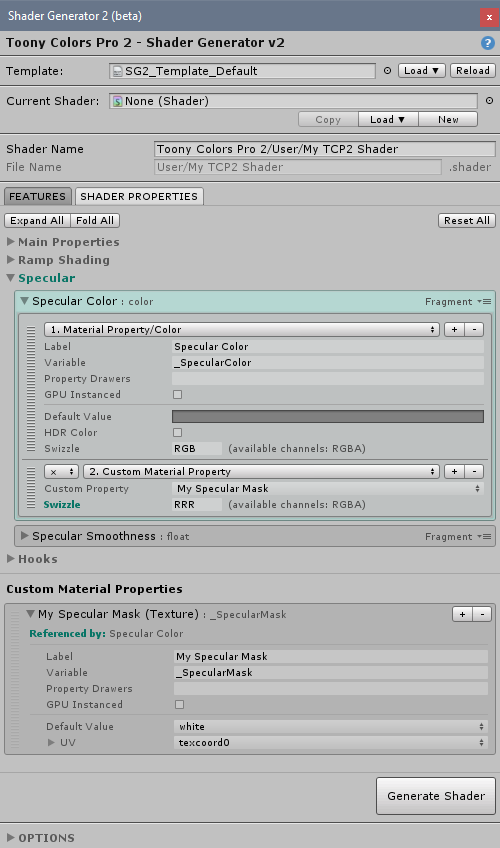Toggle GPU Instanced for My Specular Mask
This screenshot has width=500, height=848.
click(179, 705)
